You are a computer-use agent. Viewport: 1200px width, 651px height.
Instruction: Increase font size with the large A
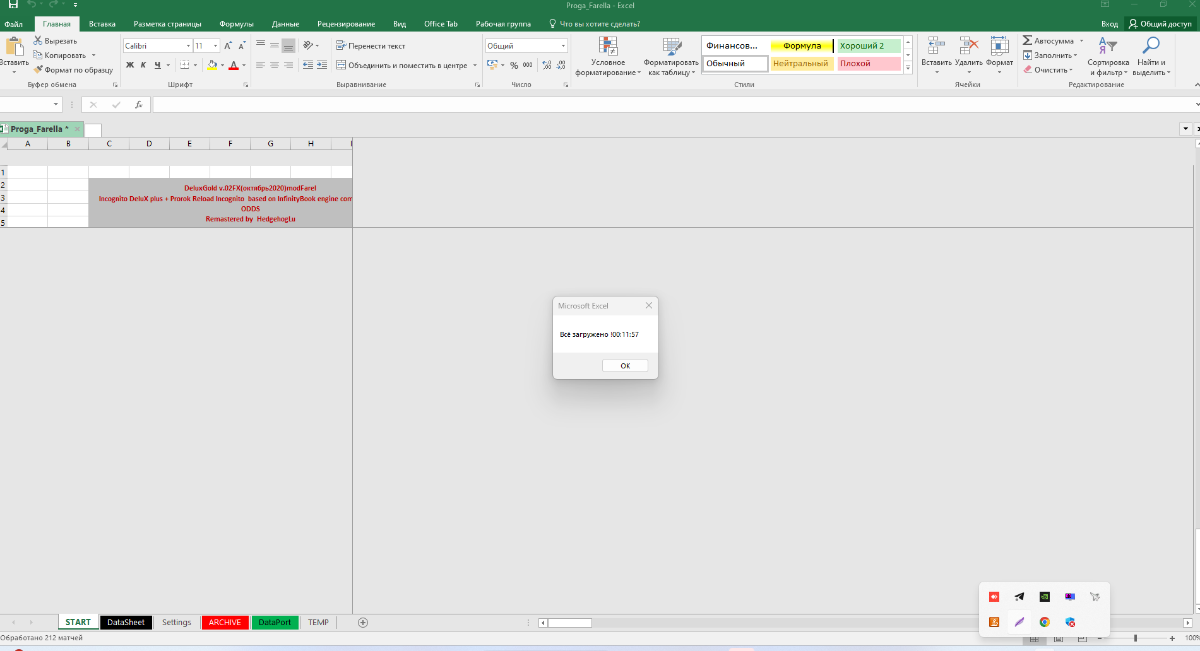click(228, 46)
